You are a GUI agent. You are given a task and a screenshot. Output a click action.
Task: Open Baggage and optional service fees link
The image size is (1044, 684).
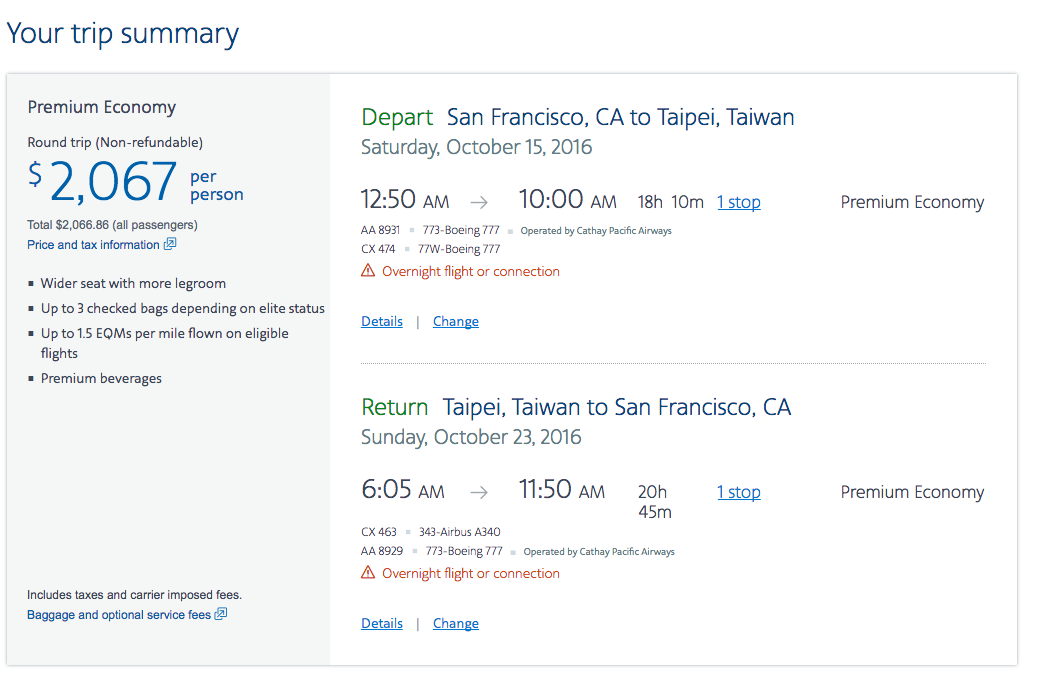coord(119,615)
